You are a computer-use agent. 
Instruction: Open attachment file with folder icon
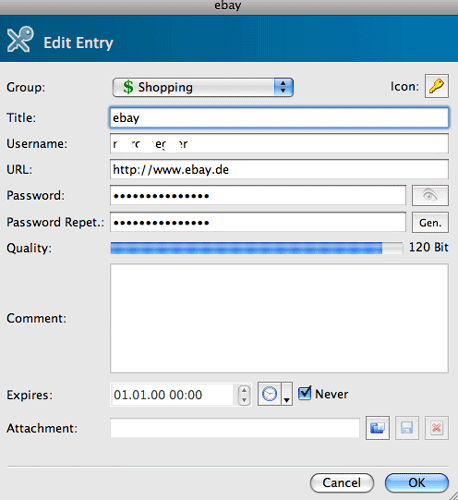(x=378, y=428)
